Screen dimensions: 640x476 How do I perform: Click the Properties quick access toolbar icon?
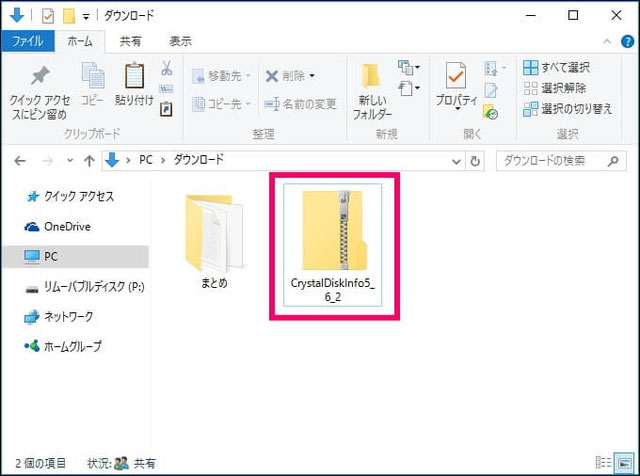coord(48,16)
